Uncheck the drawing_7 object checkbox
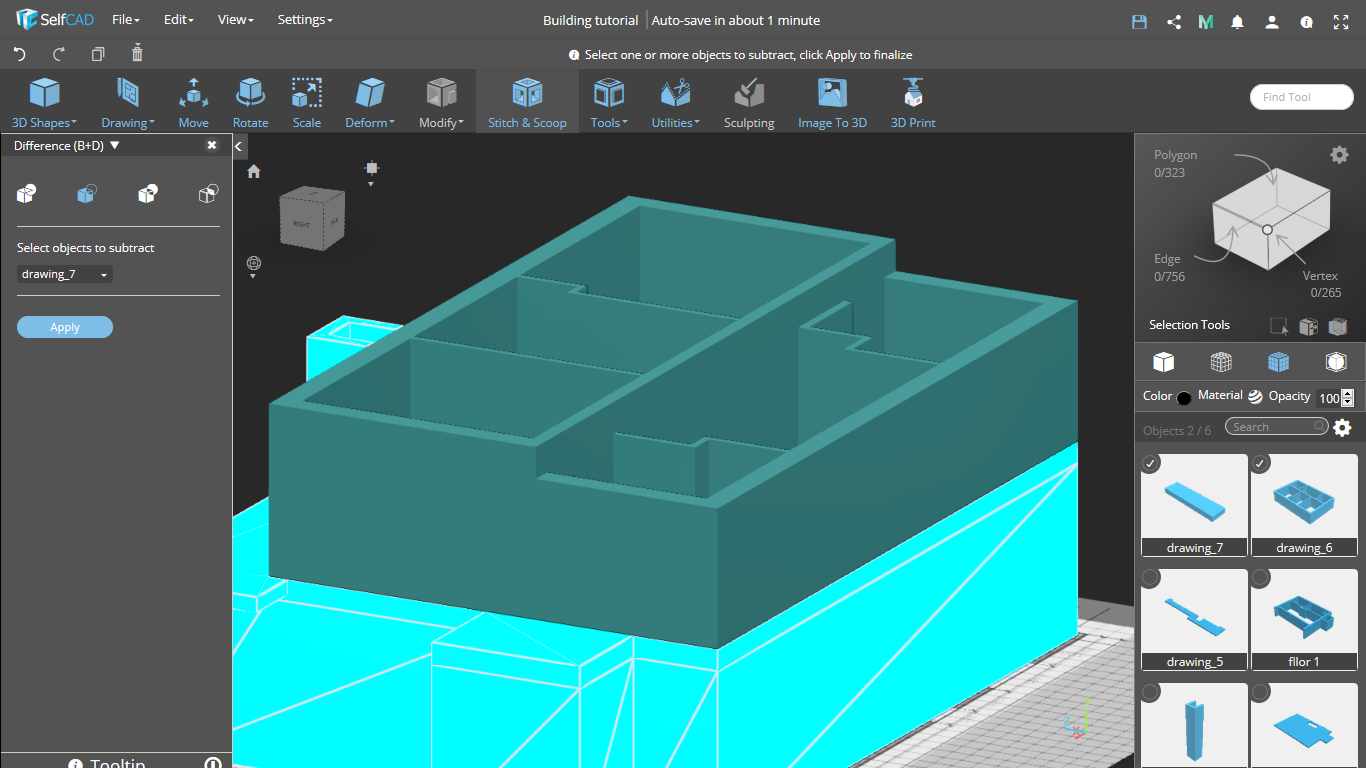The image size is (1366, 768). coord(1151,463)
